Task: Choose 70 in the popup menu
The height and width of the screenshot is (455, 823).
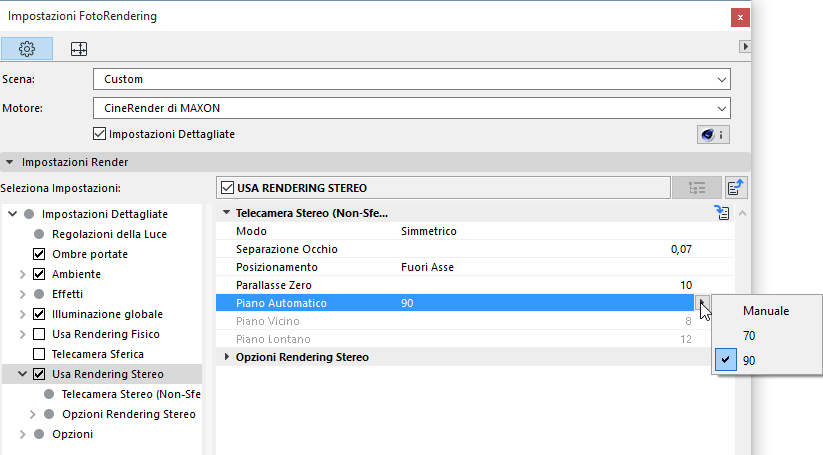Action: coord(749,336)
